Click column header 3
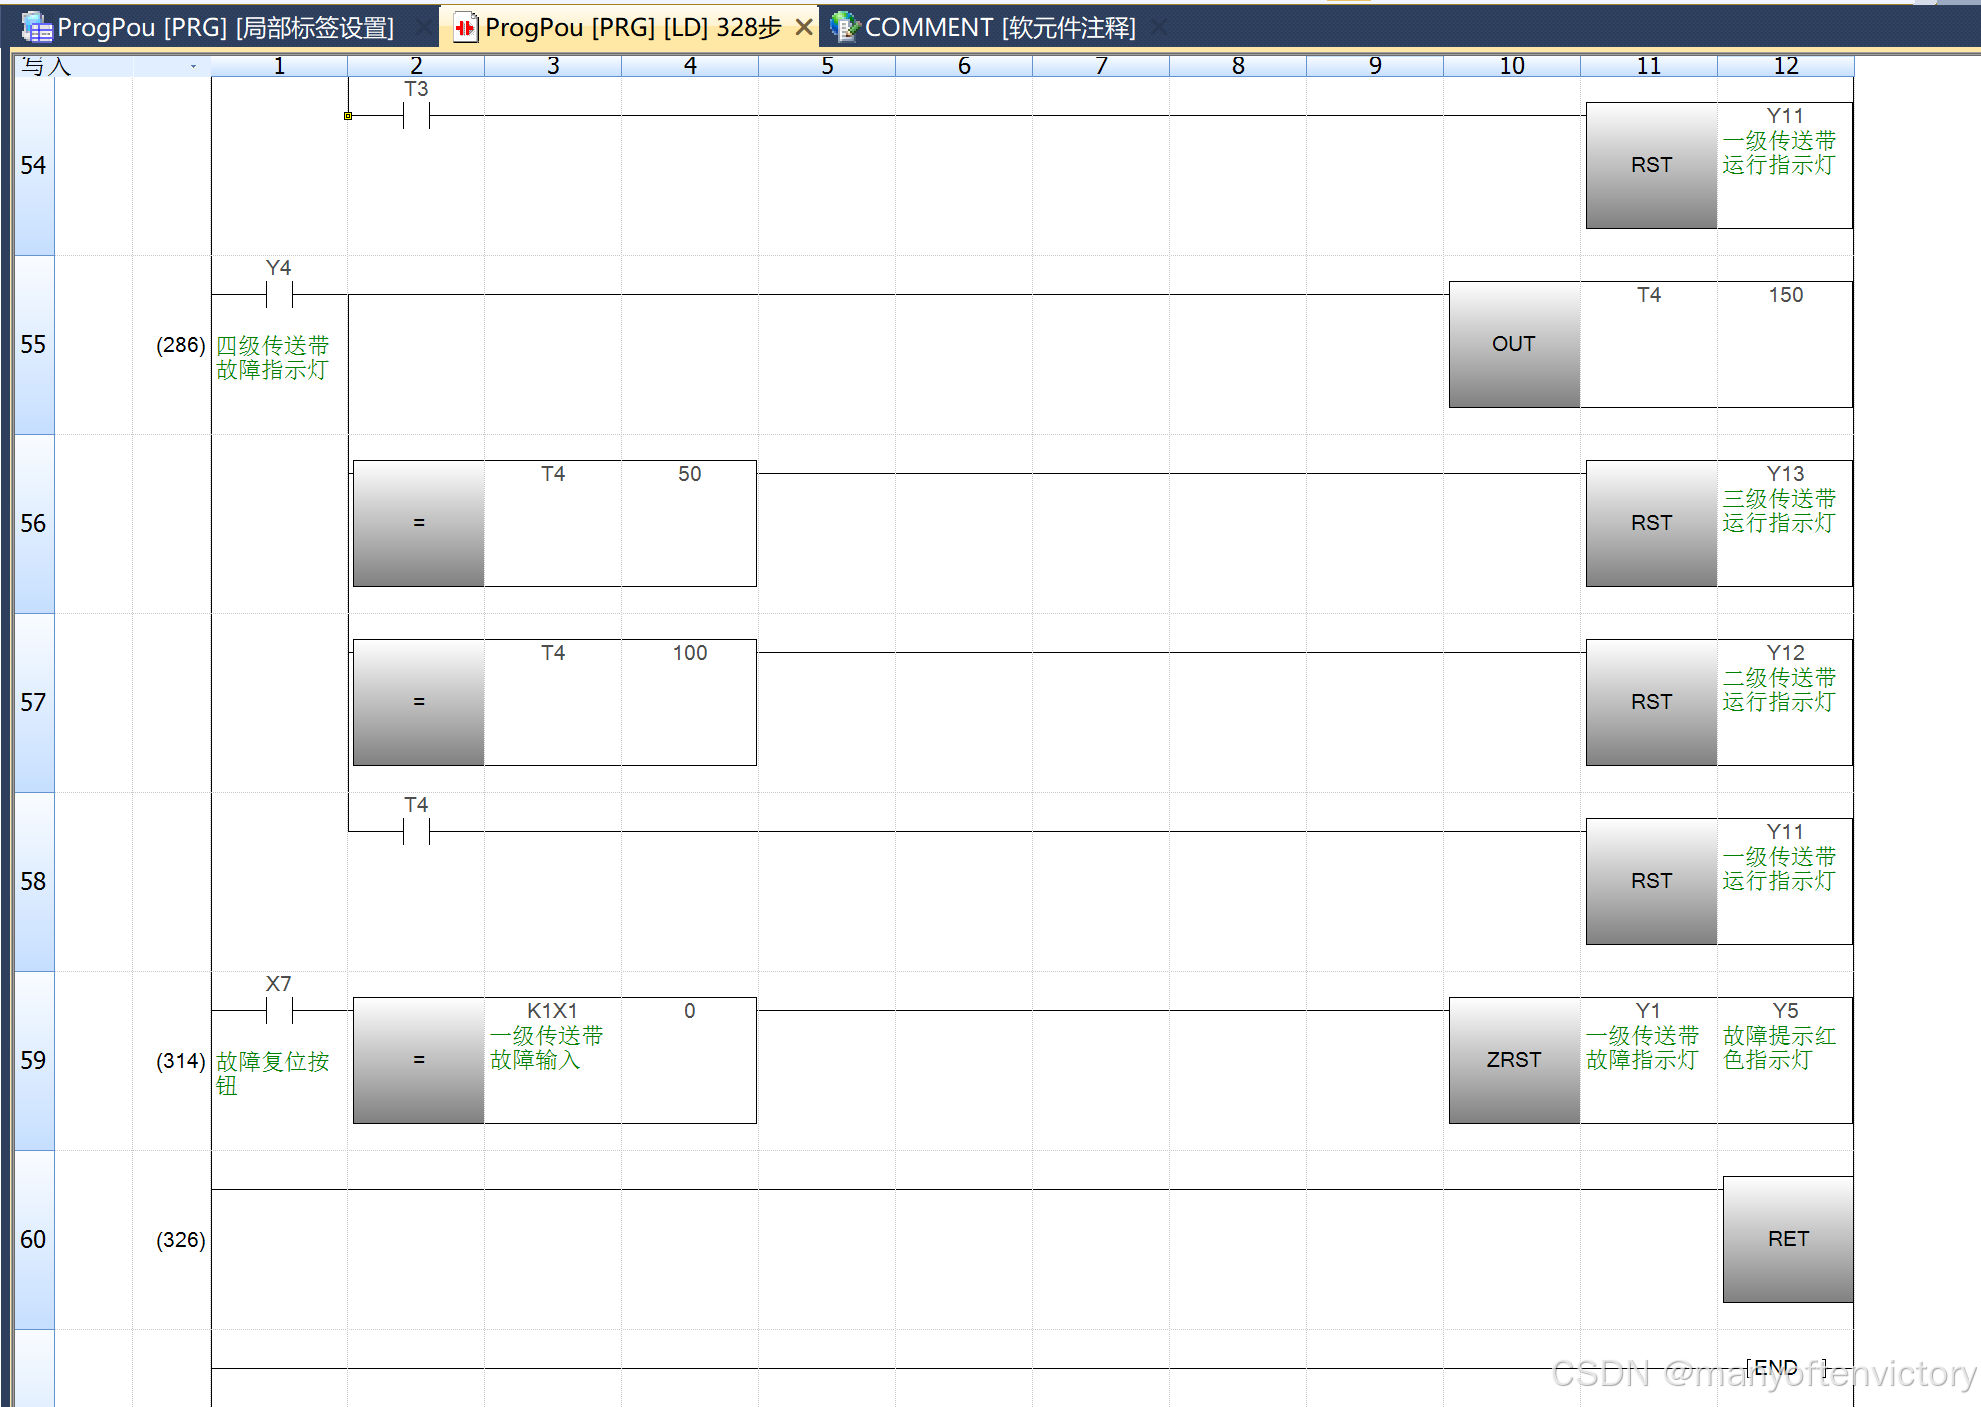Viewport: 1981px width, 1407px height. click(x=553, y=66)
